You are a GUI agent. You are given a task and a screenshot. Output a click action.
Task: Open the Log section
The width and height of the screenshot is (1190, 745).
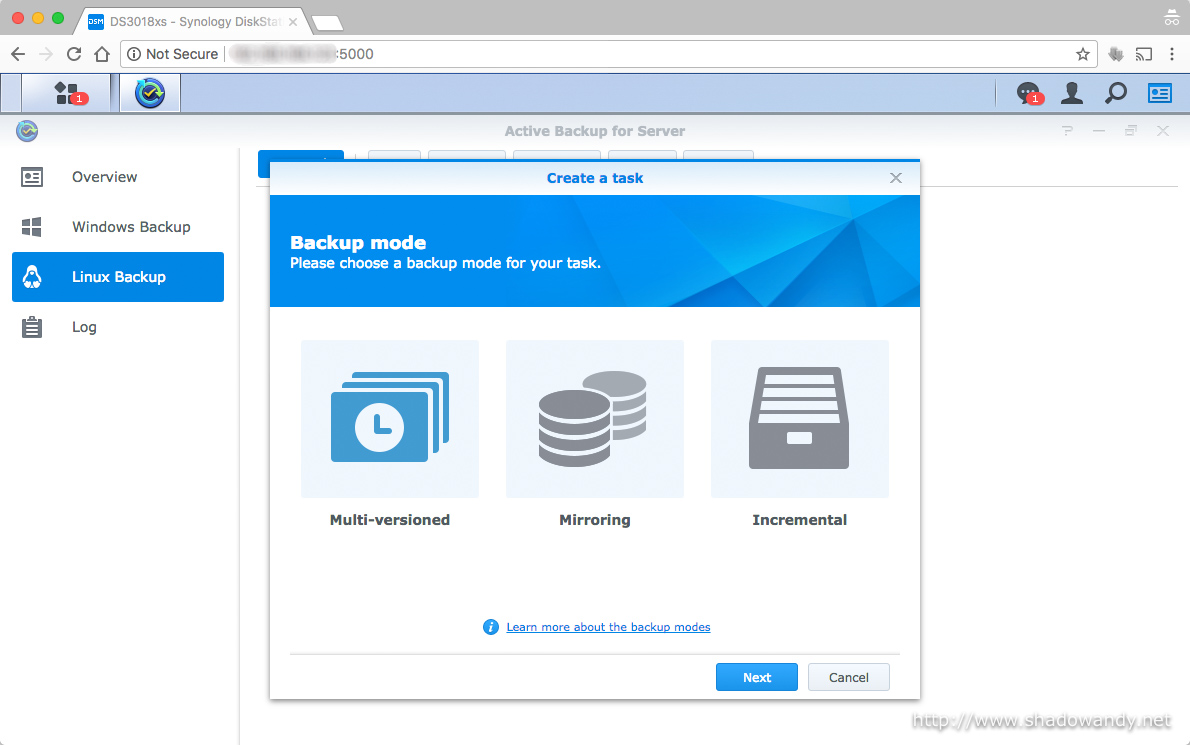(x=118, y=327)
